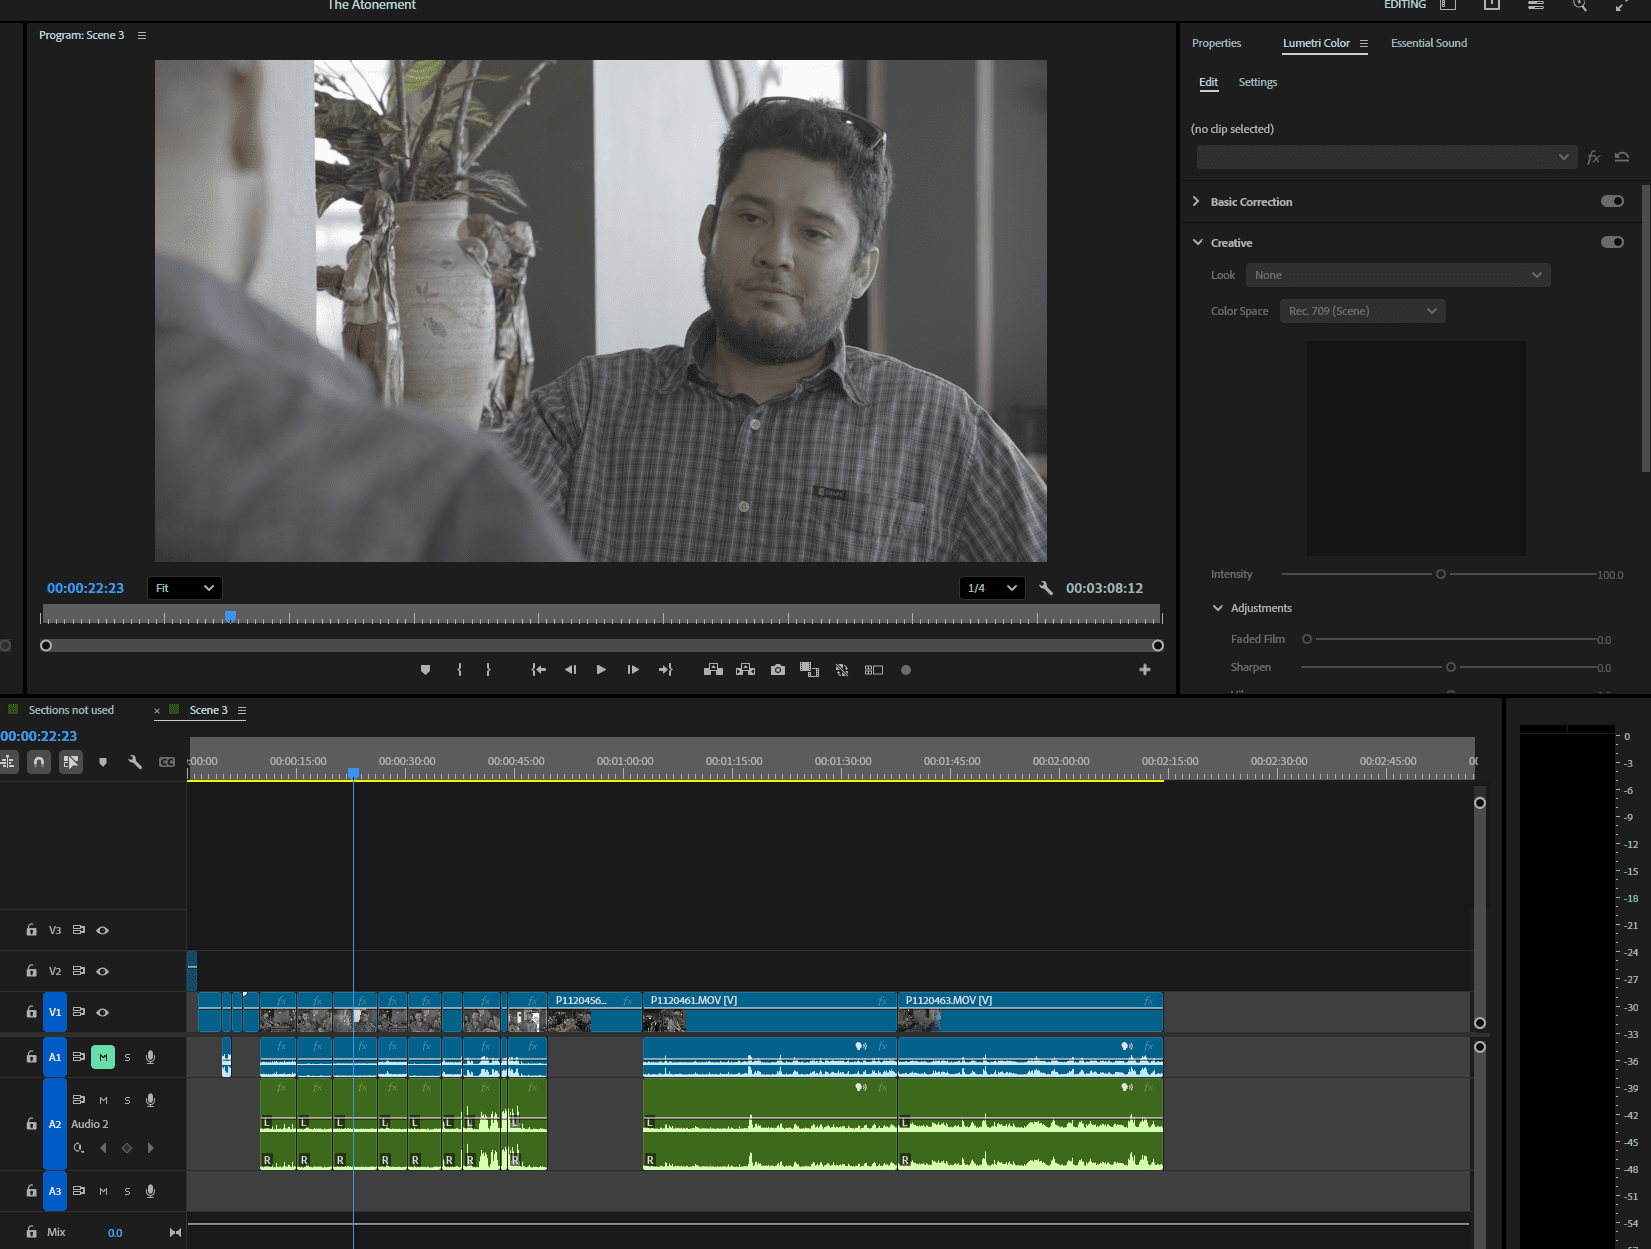Click the Export Frame camera icon
The image size is (1651, 1249).
(x=778, y=670)
